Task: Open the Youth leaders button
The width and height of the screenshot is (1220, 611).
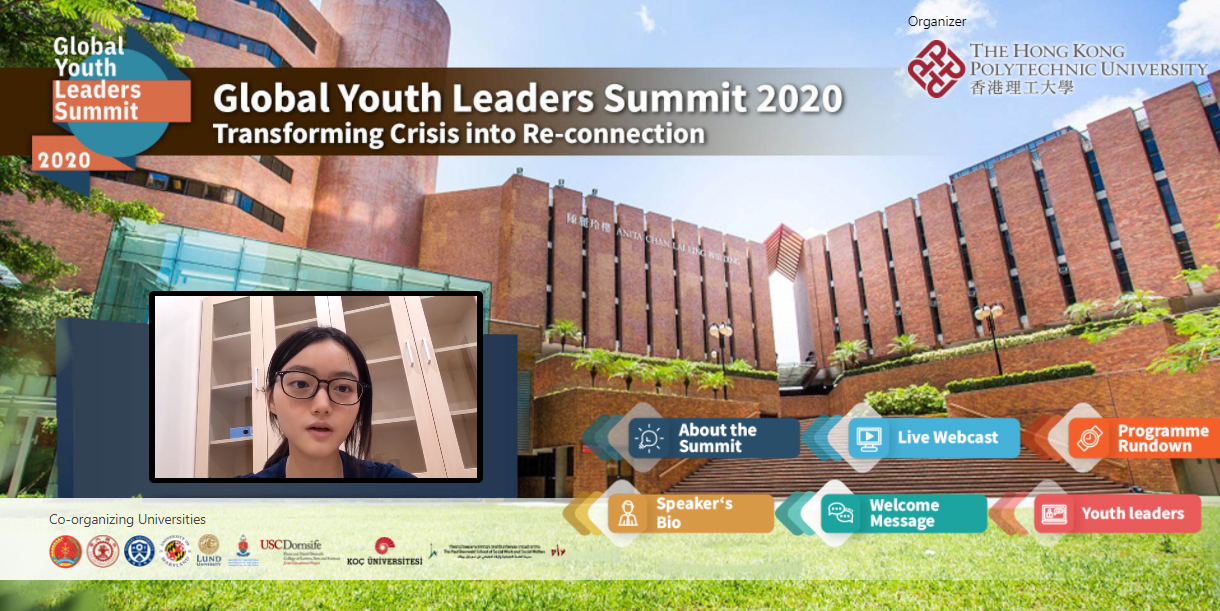Action: point(1117,513)
